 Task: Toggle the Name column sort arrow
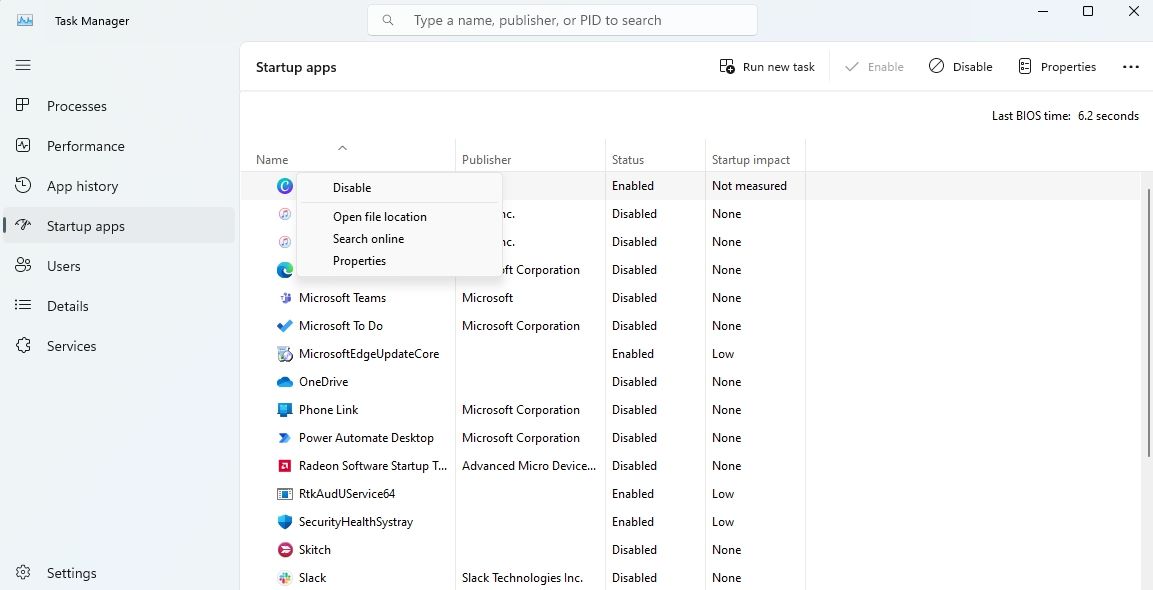pos(343,147)
